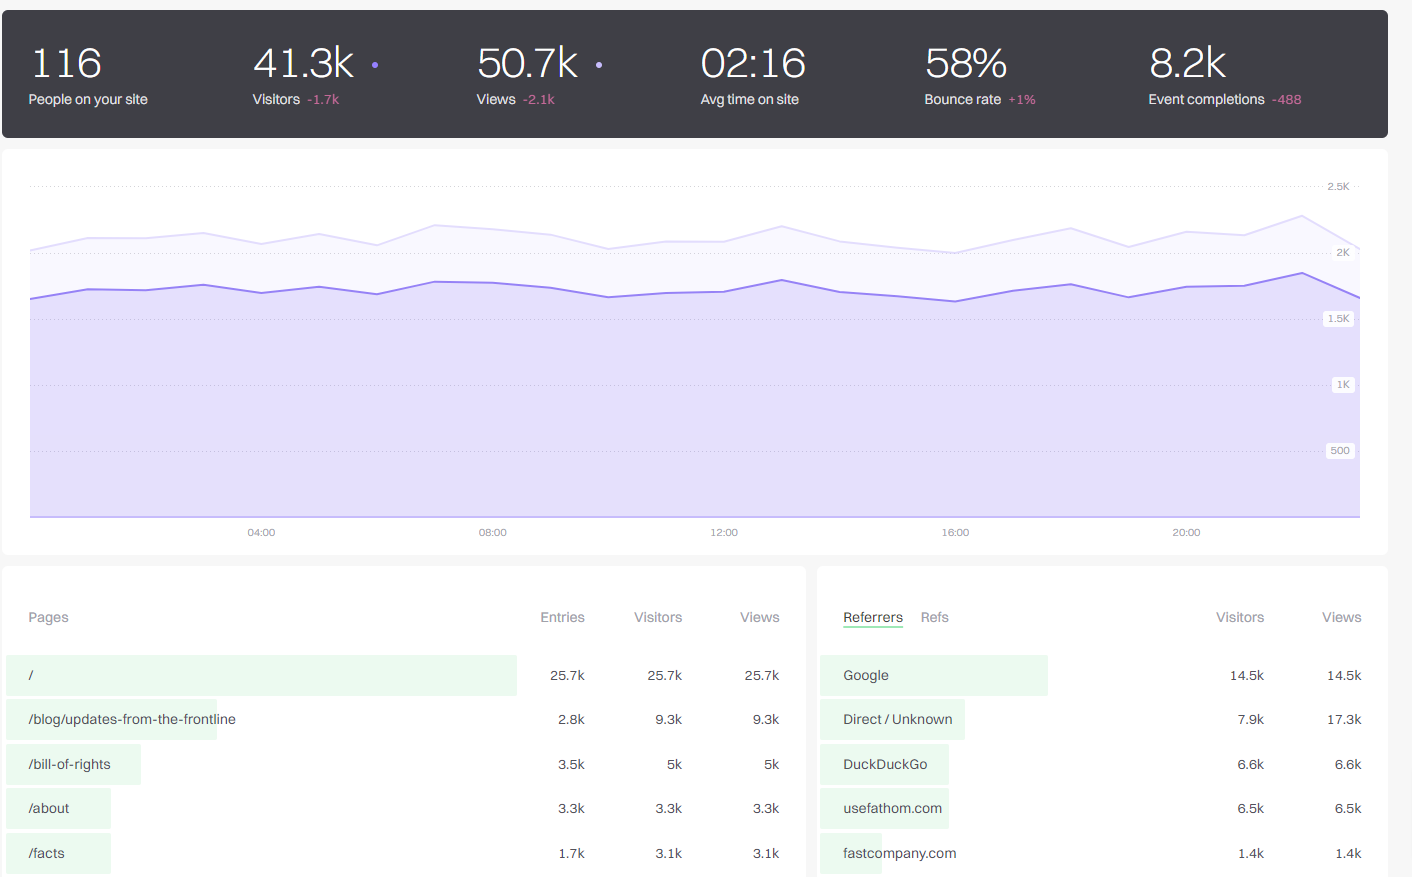Select the Referrers tab

(872, 617)
